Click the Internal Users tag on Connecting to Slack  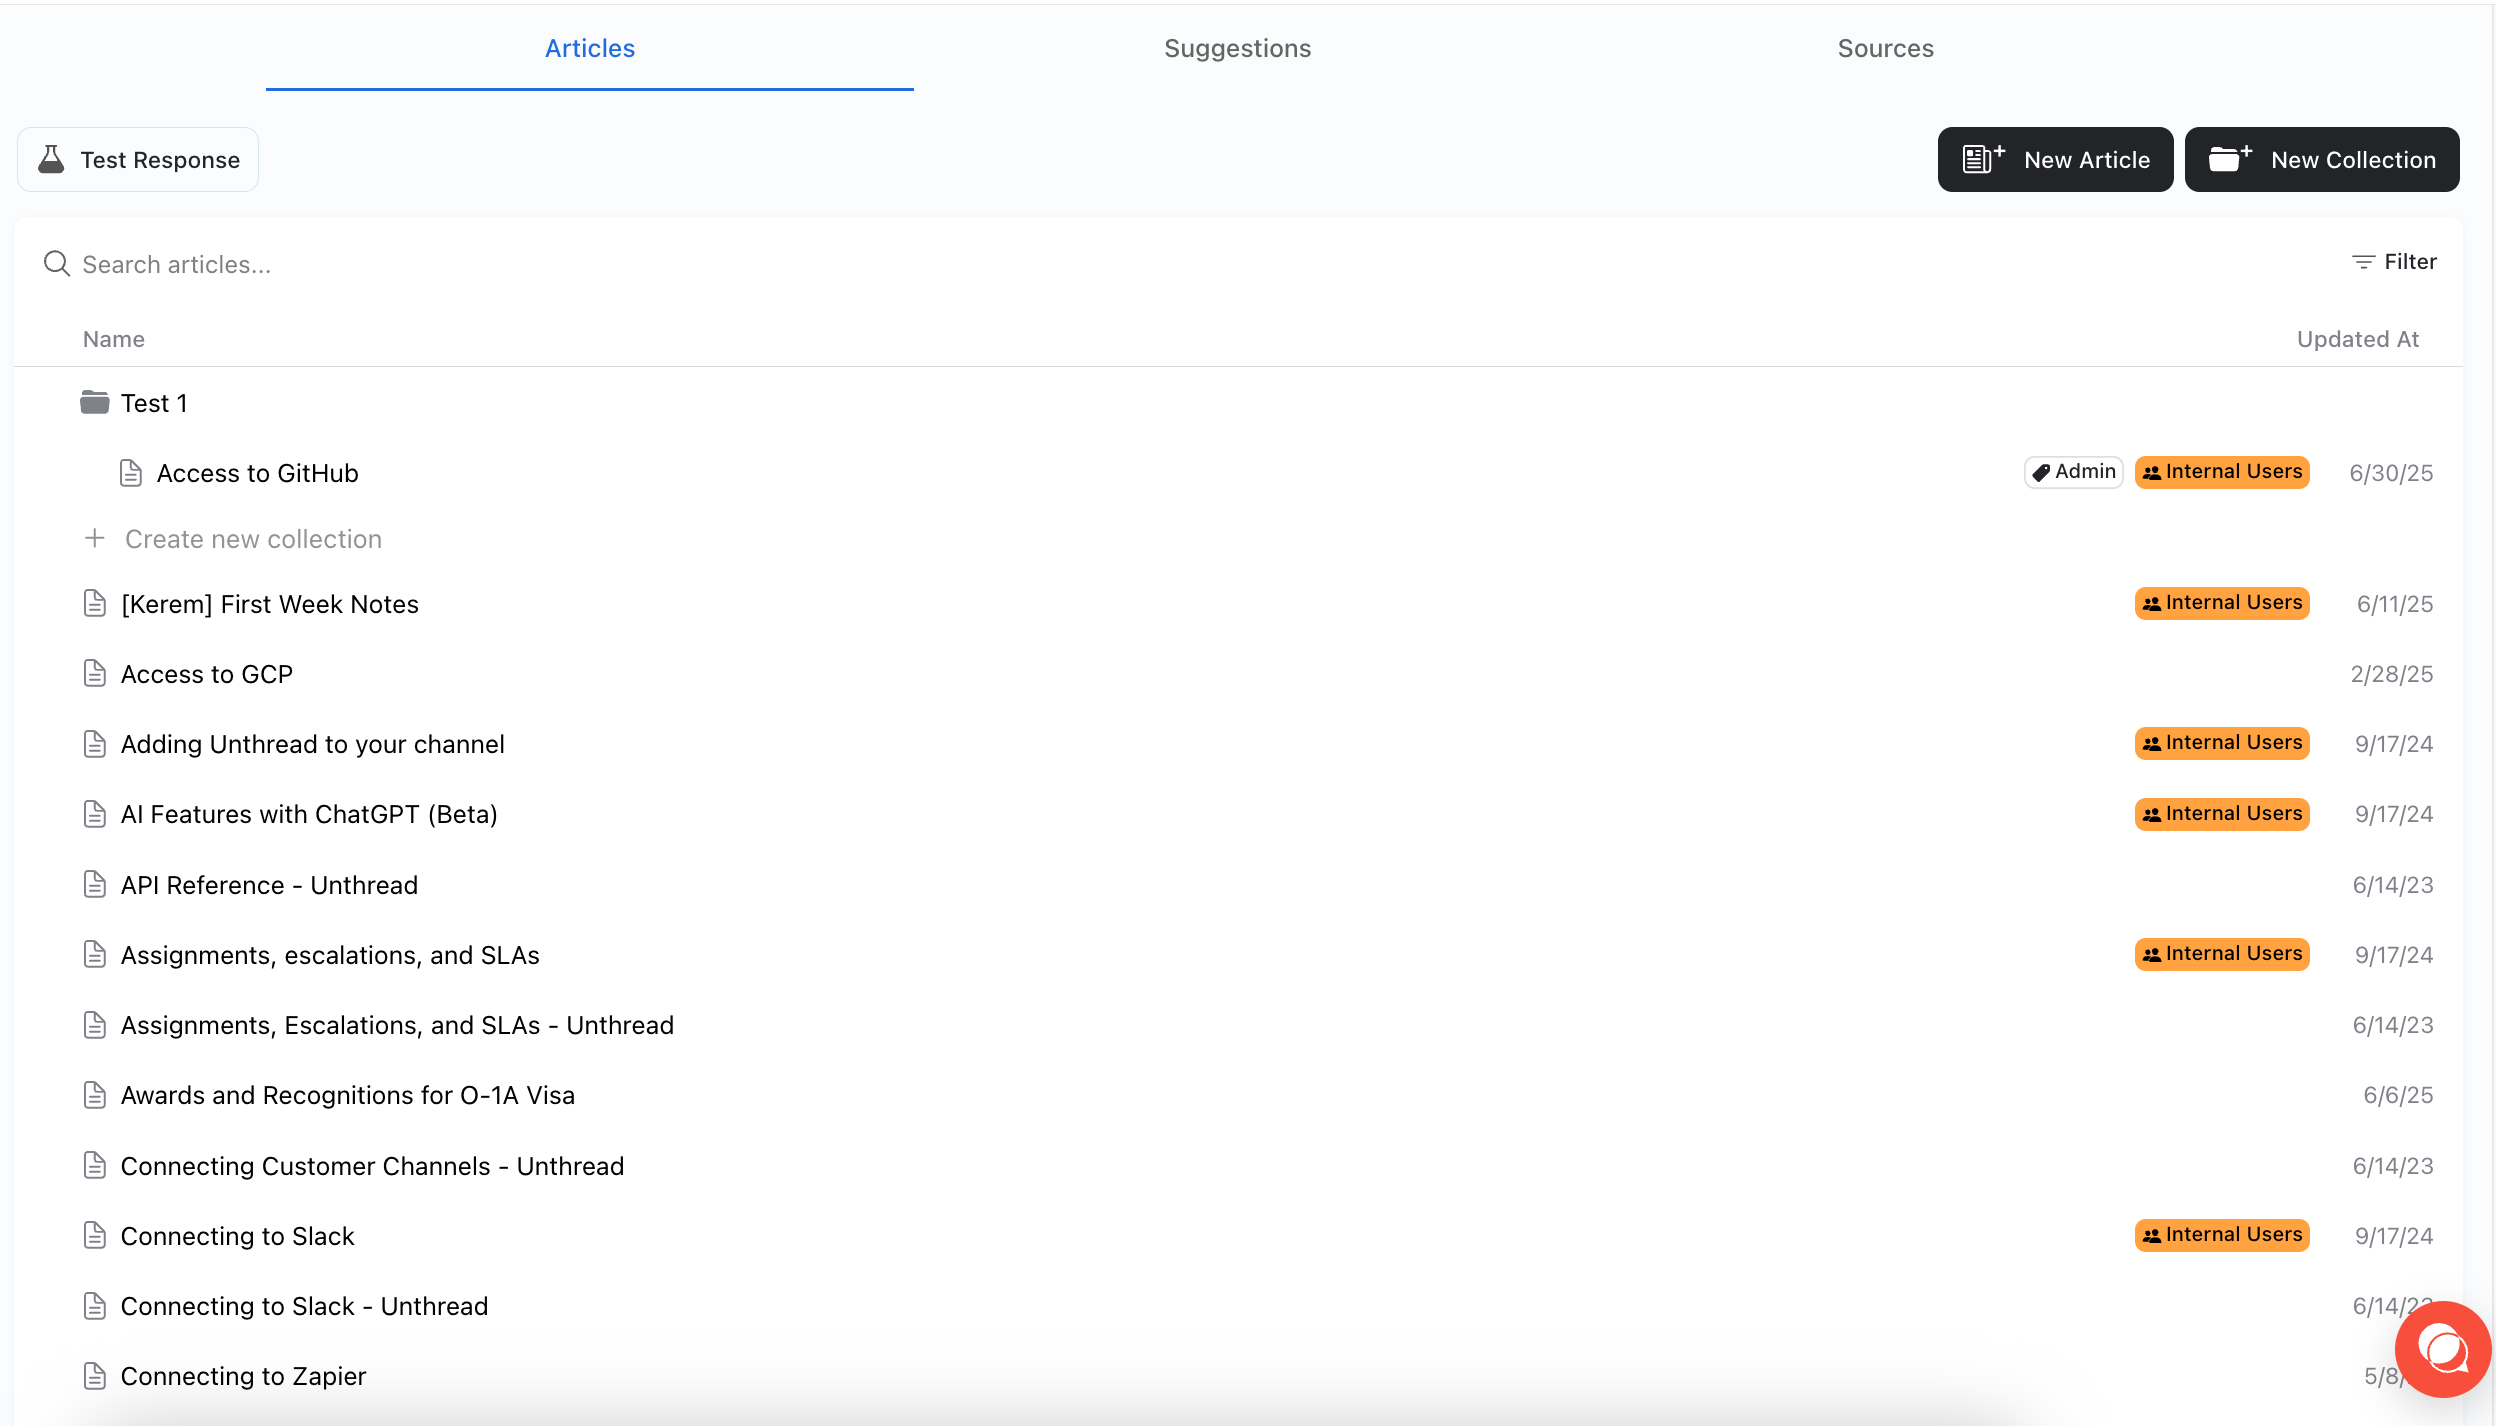(2221, 1234)
